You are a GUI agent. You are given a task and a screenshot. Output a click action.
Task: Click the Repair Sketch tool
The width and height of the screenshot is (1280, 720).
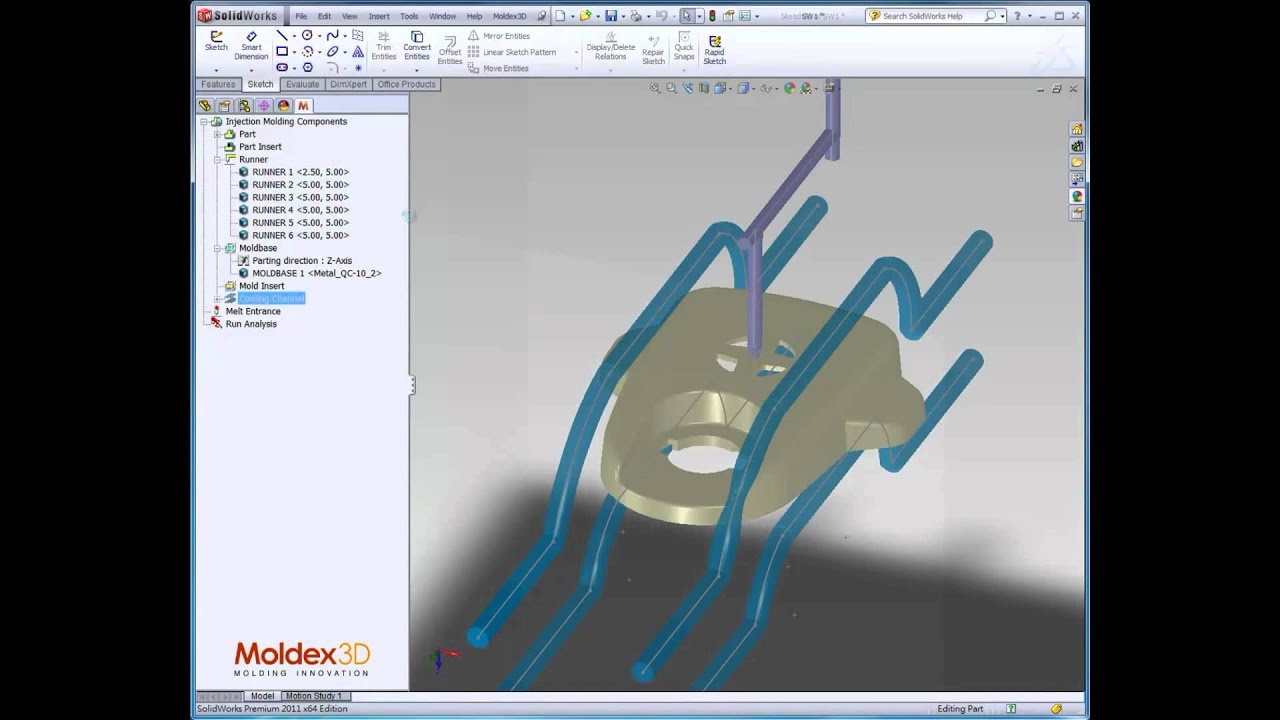(x=653, y=50)
